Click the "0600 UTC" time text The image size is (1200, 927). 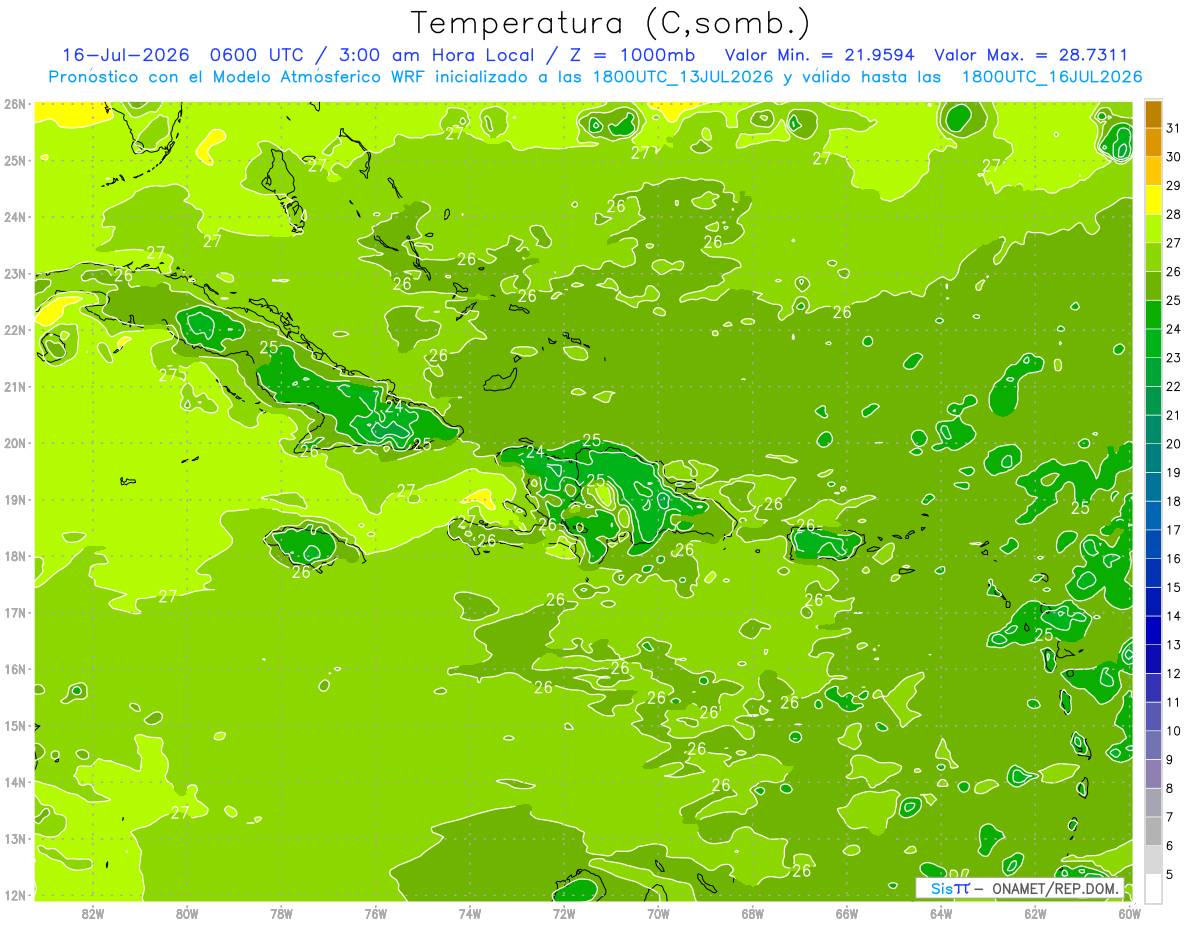click(255, 55)
